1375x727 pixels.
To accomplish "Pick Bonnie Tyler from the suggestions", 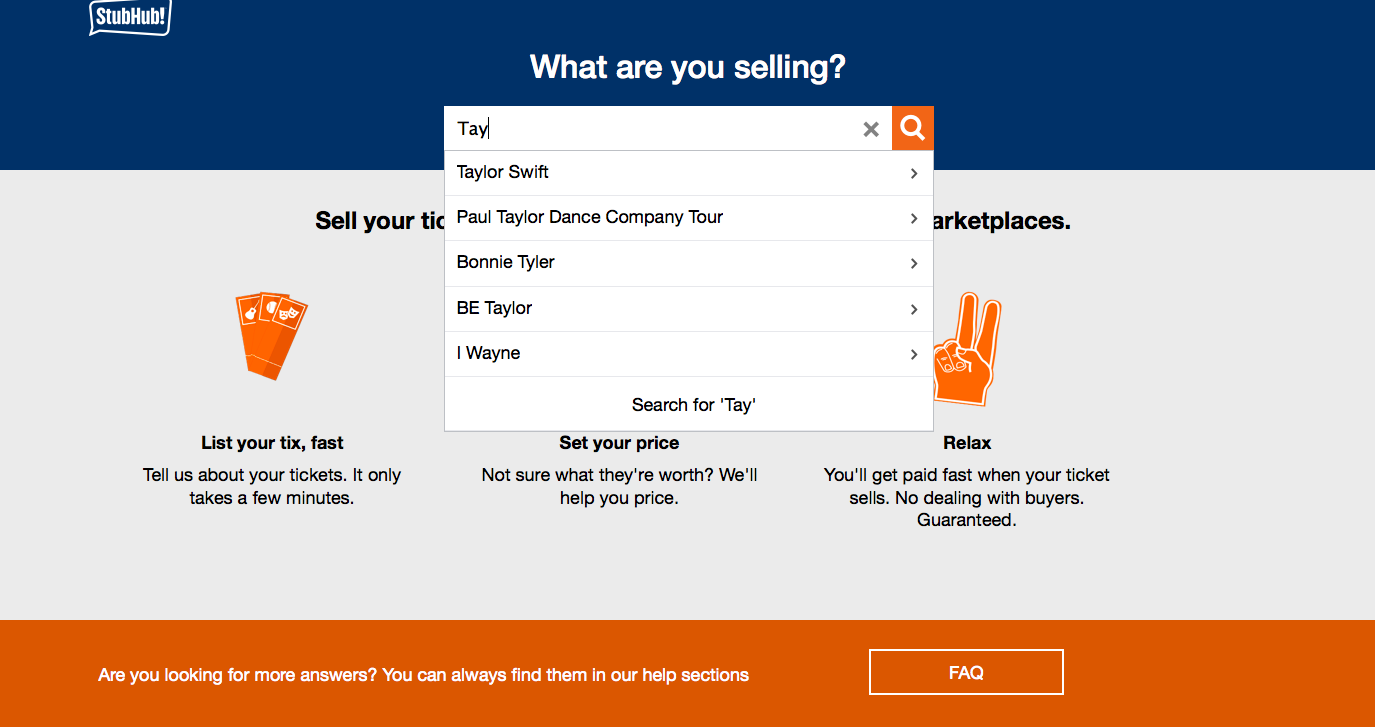I will (506, 262).
